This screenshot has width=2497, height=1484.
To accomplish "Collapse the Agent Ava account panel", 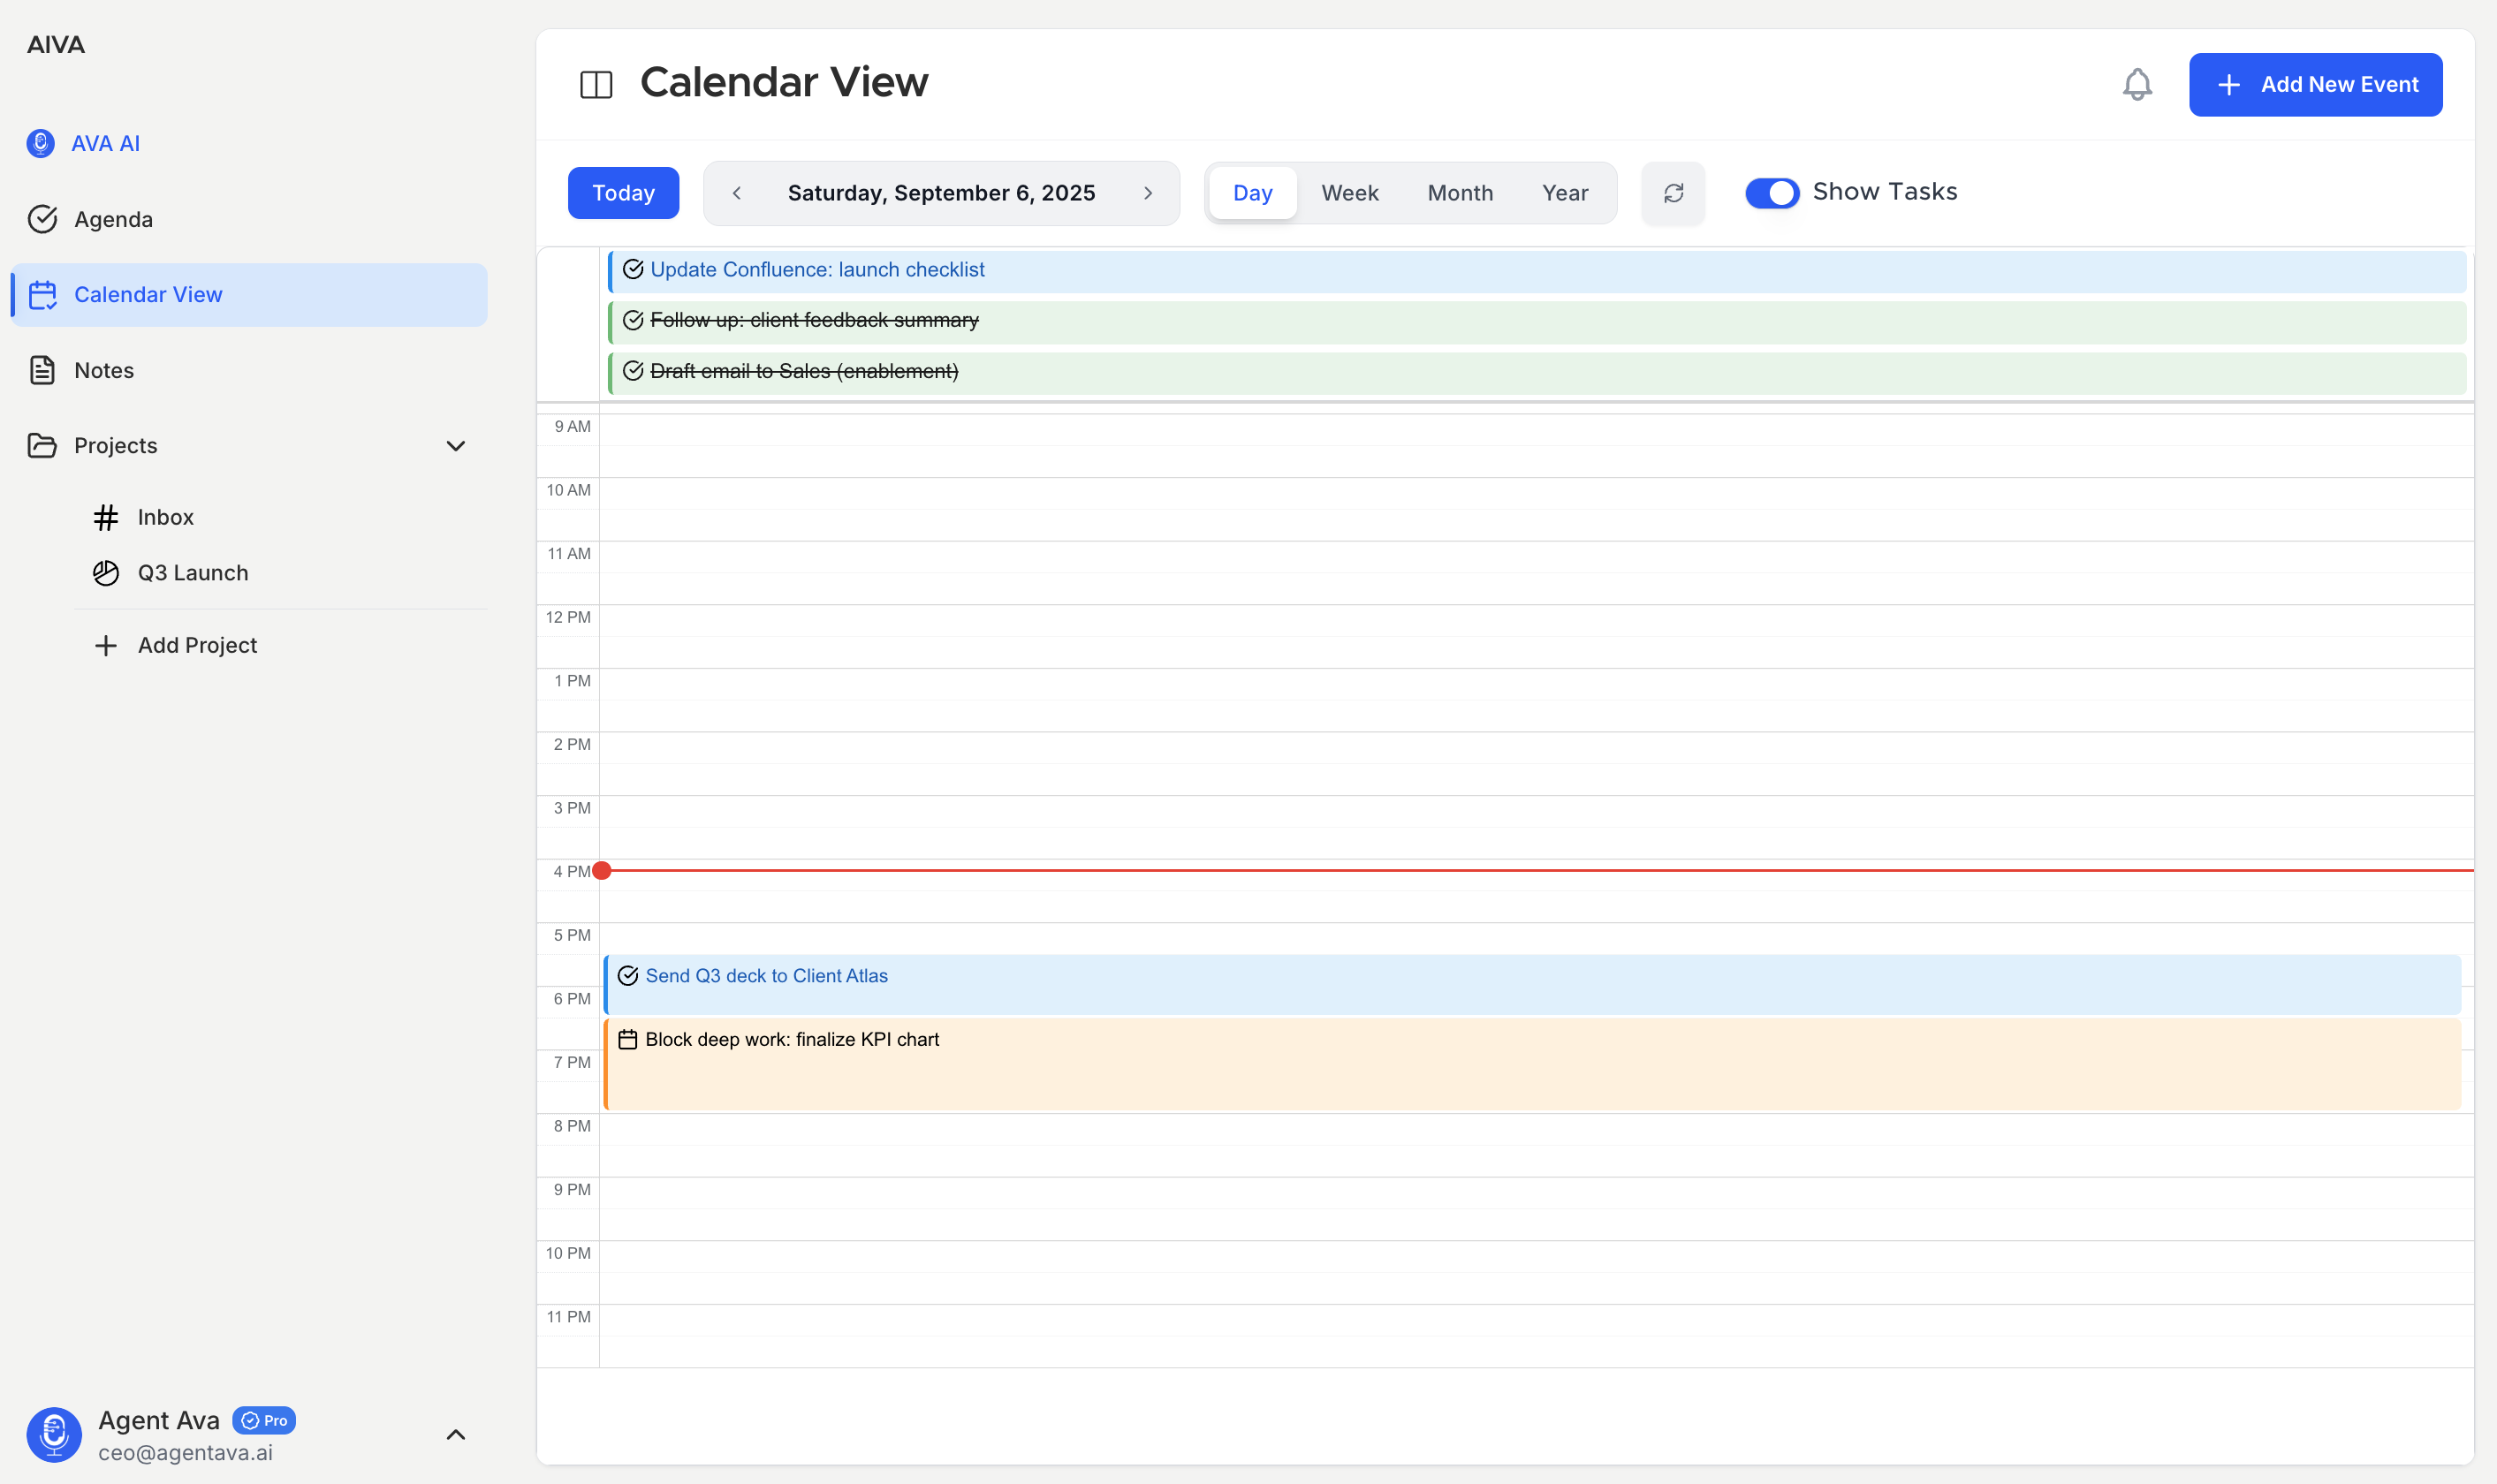I will (456, 1434).
